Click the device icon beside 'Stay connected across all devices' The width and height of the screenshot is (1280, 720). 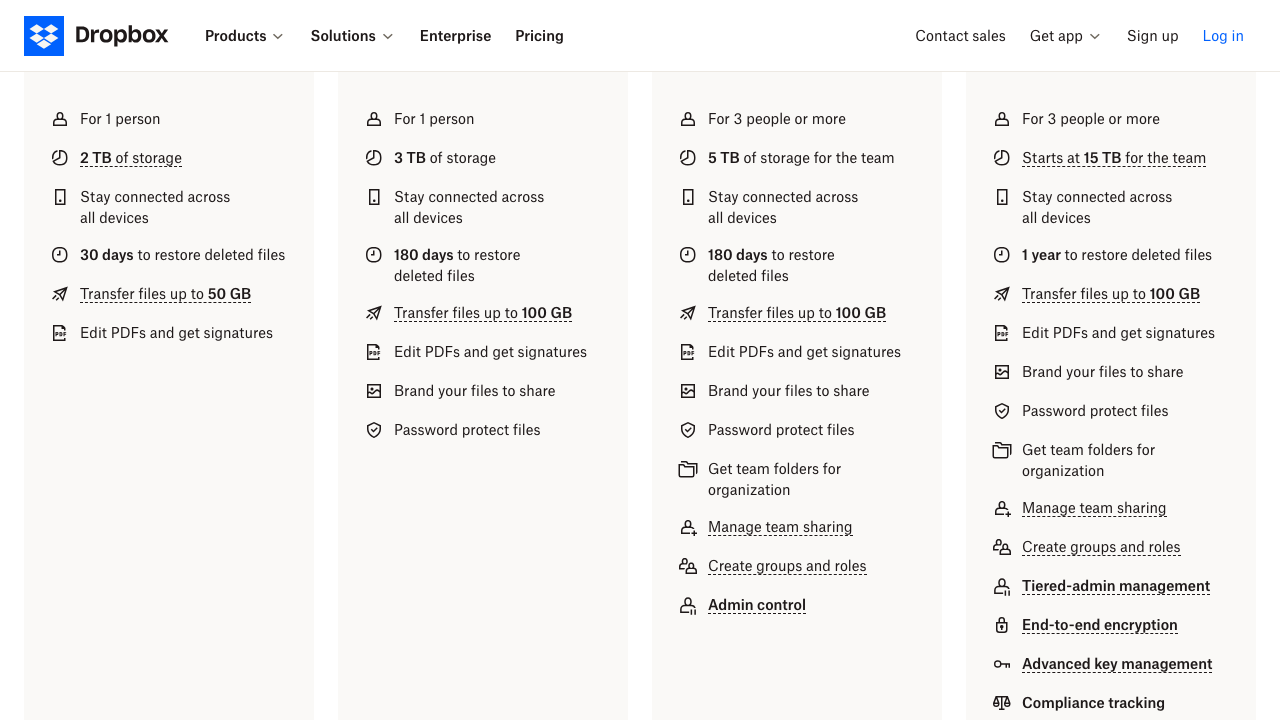tap(58, 197)
